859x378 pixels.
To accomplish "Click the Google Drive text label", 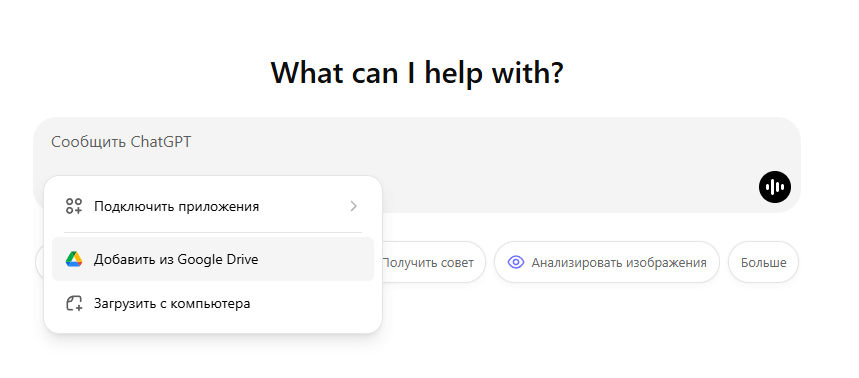I will (x=217, y=259).
